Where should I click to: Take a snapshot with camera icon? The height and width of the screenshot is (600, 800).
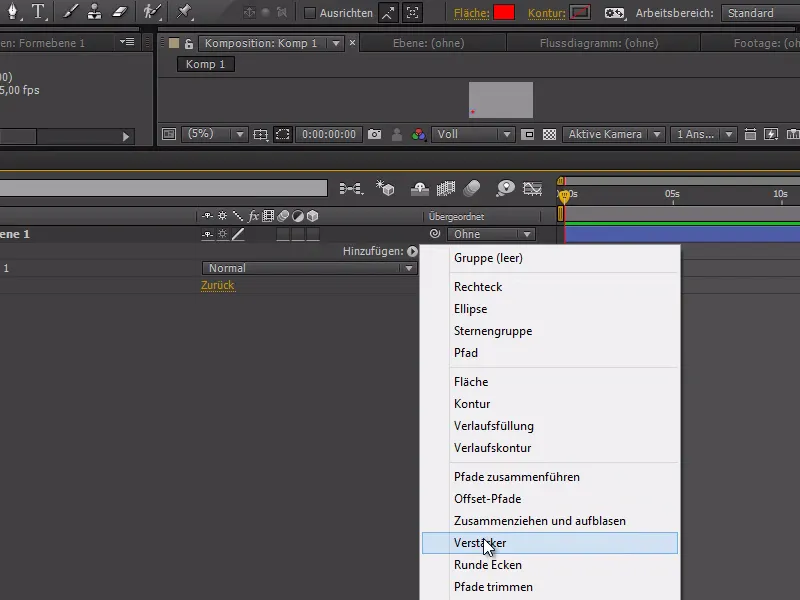374,134
